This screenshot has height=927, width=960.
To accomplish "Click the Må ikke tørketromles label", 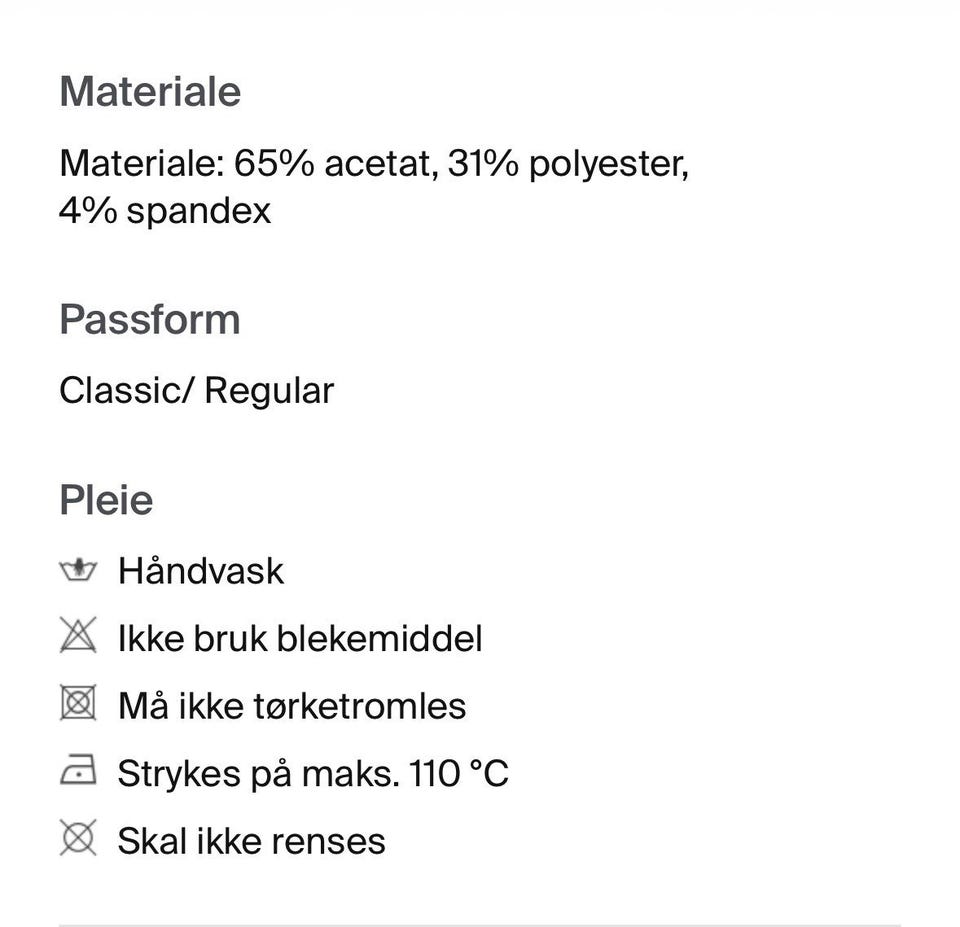I will (x=292, y=706).
